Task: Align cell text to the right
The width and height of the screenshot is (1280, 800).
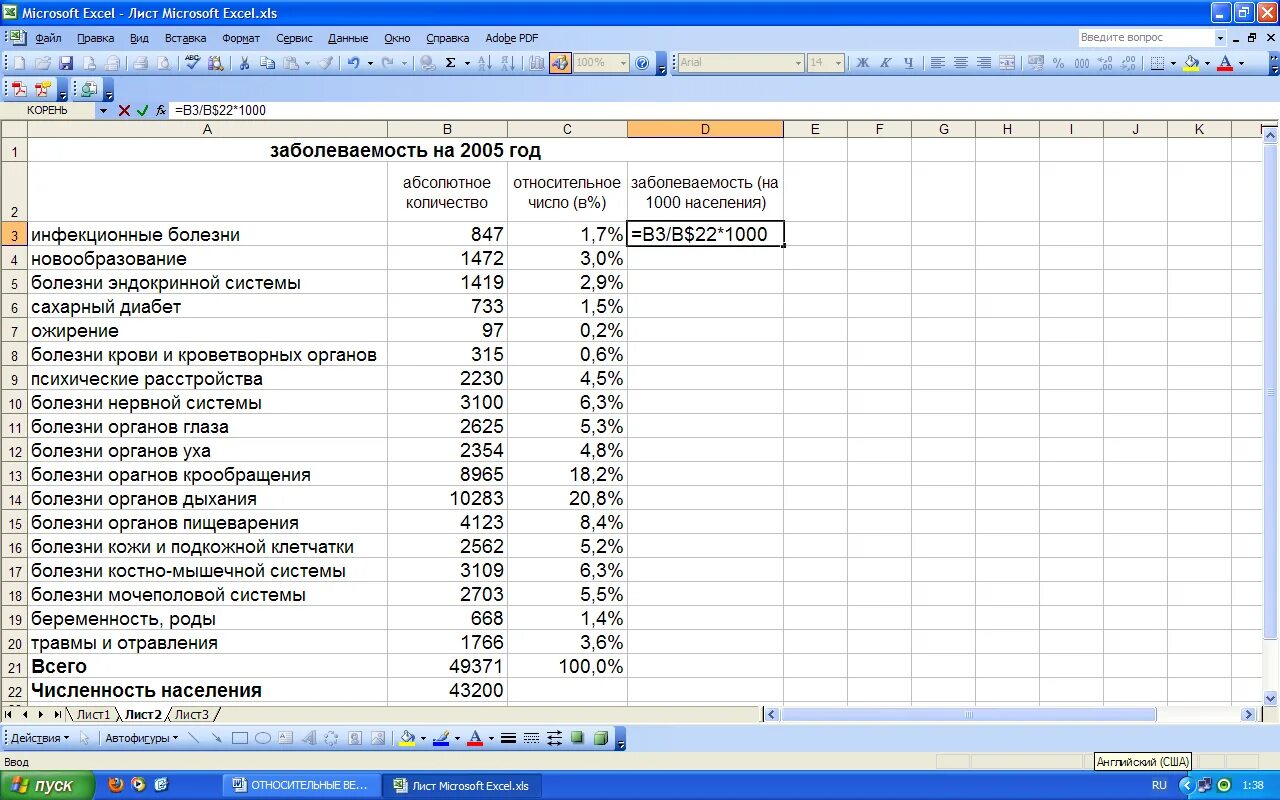Action: tap(984, 63)
